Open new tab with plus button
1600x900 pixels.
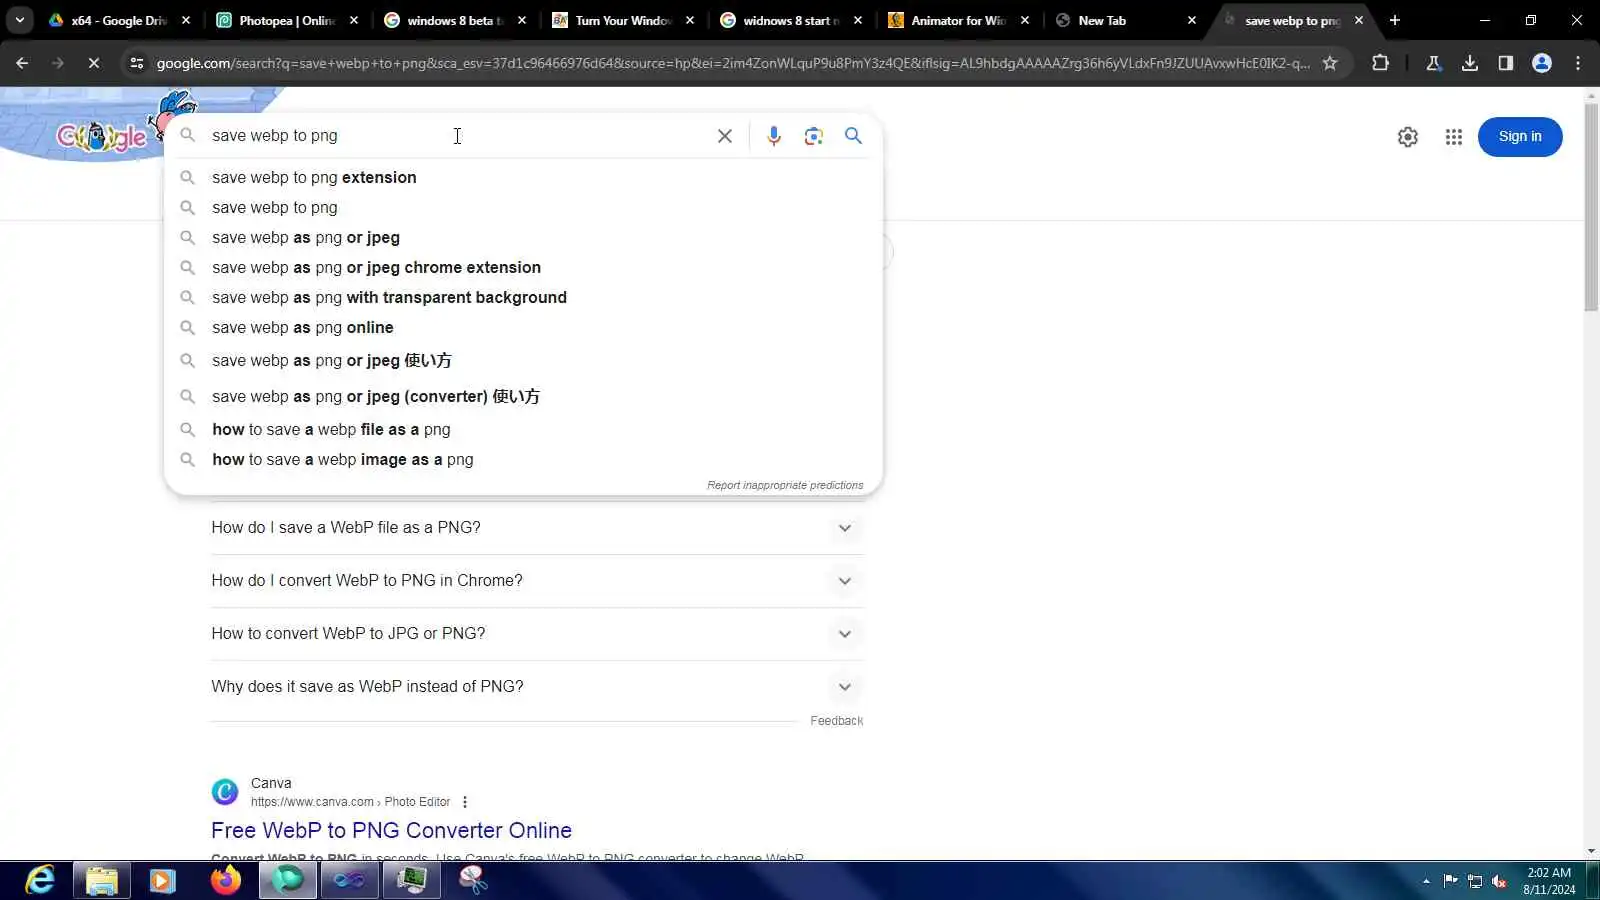[1395, 20]
